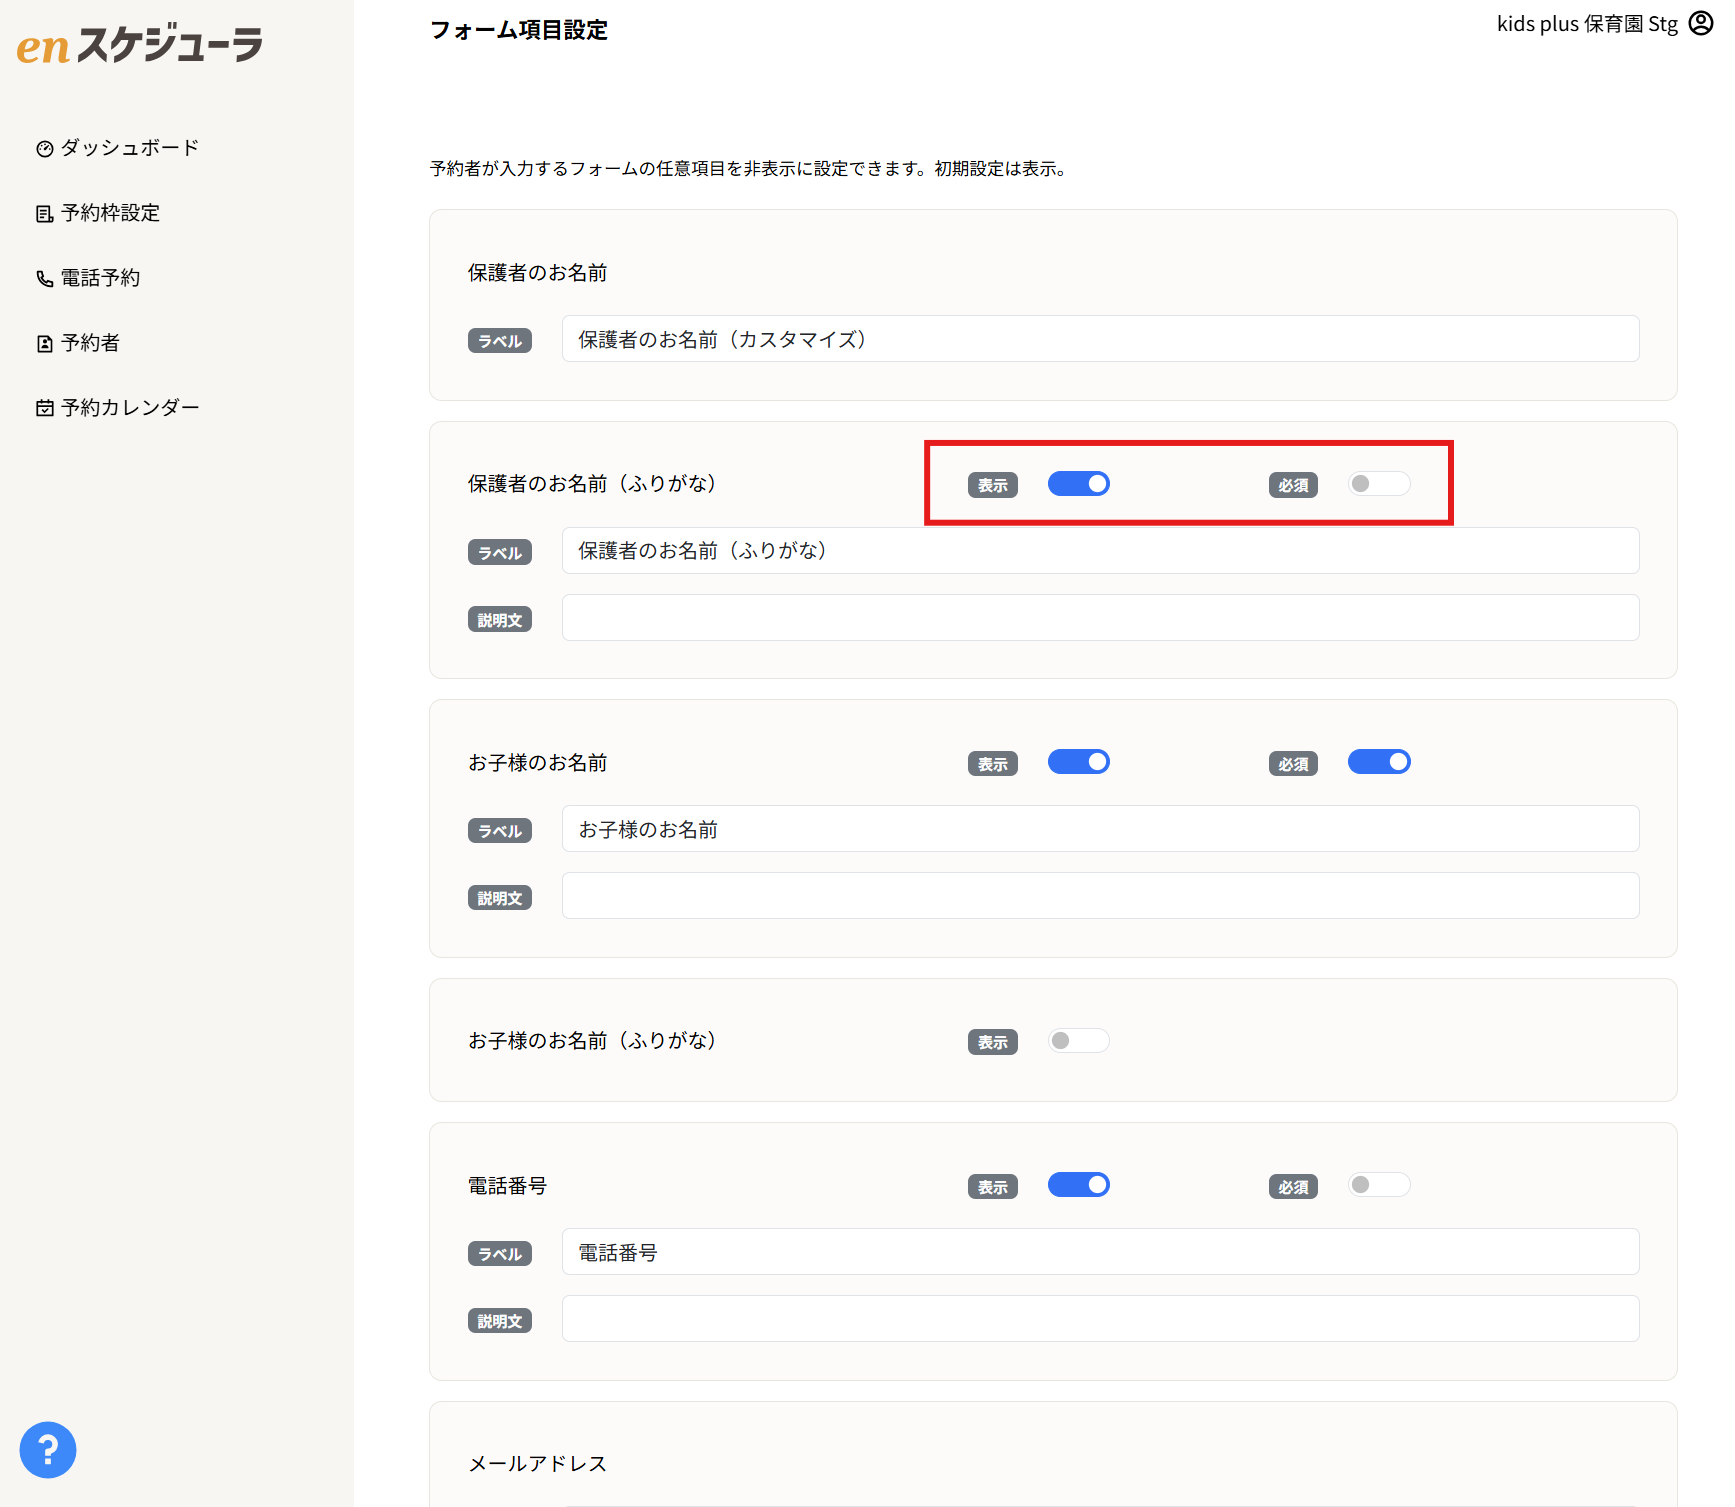Click the 予約枠設定 list icon
Viewport: 1735px width, 1507px height.
[x=44, y=212]
